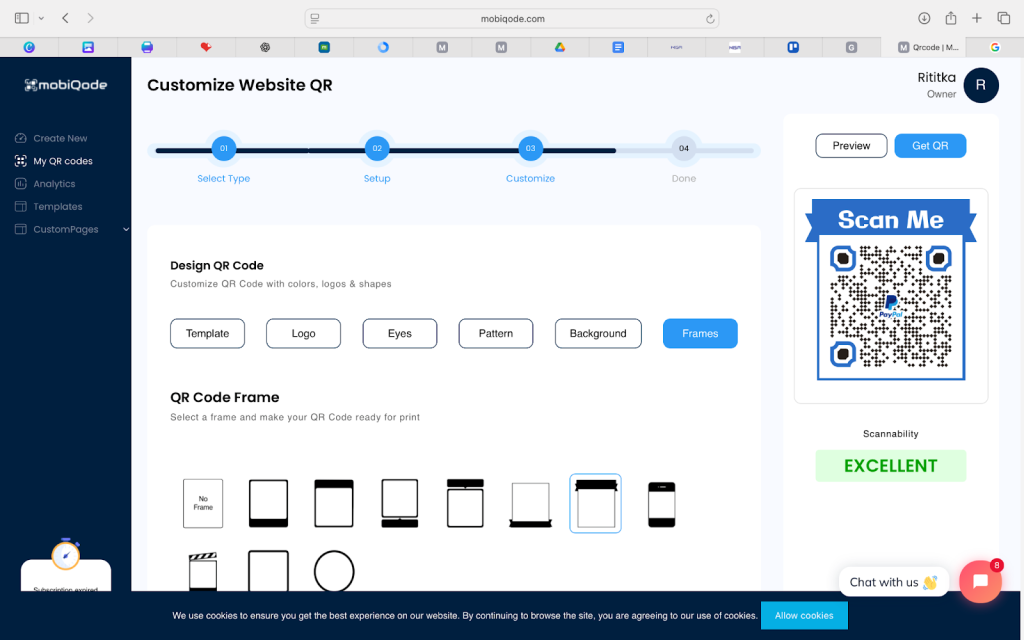The width and height of the screenshot is (1024, 640).
Task: Click the Get QR button
Action: point(930,146)
